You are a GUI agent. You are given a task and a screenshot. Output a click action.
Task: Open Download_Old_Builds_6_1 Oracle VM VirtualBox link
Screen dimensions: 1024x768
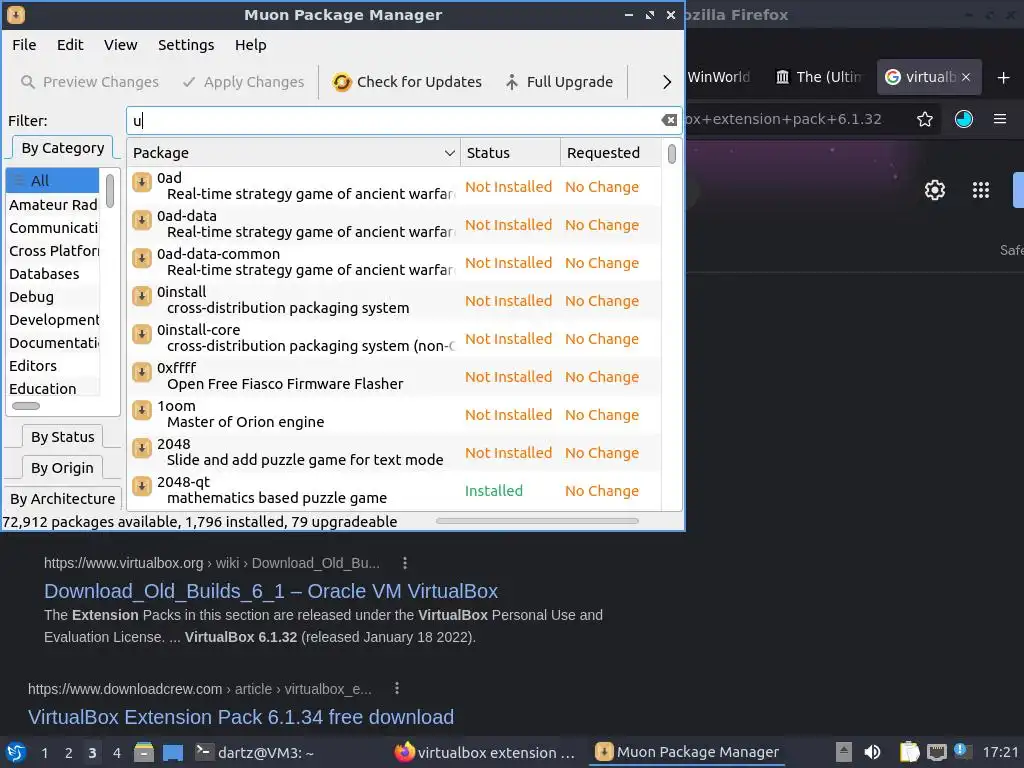coord(270,591)
